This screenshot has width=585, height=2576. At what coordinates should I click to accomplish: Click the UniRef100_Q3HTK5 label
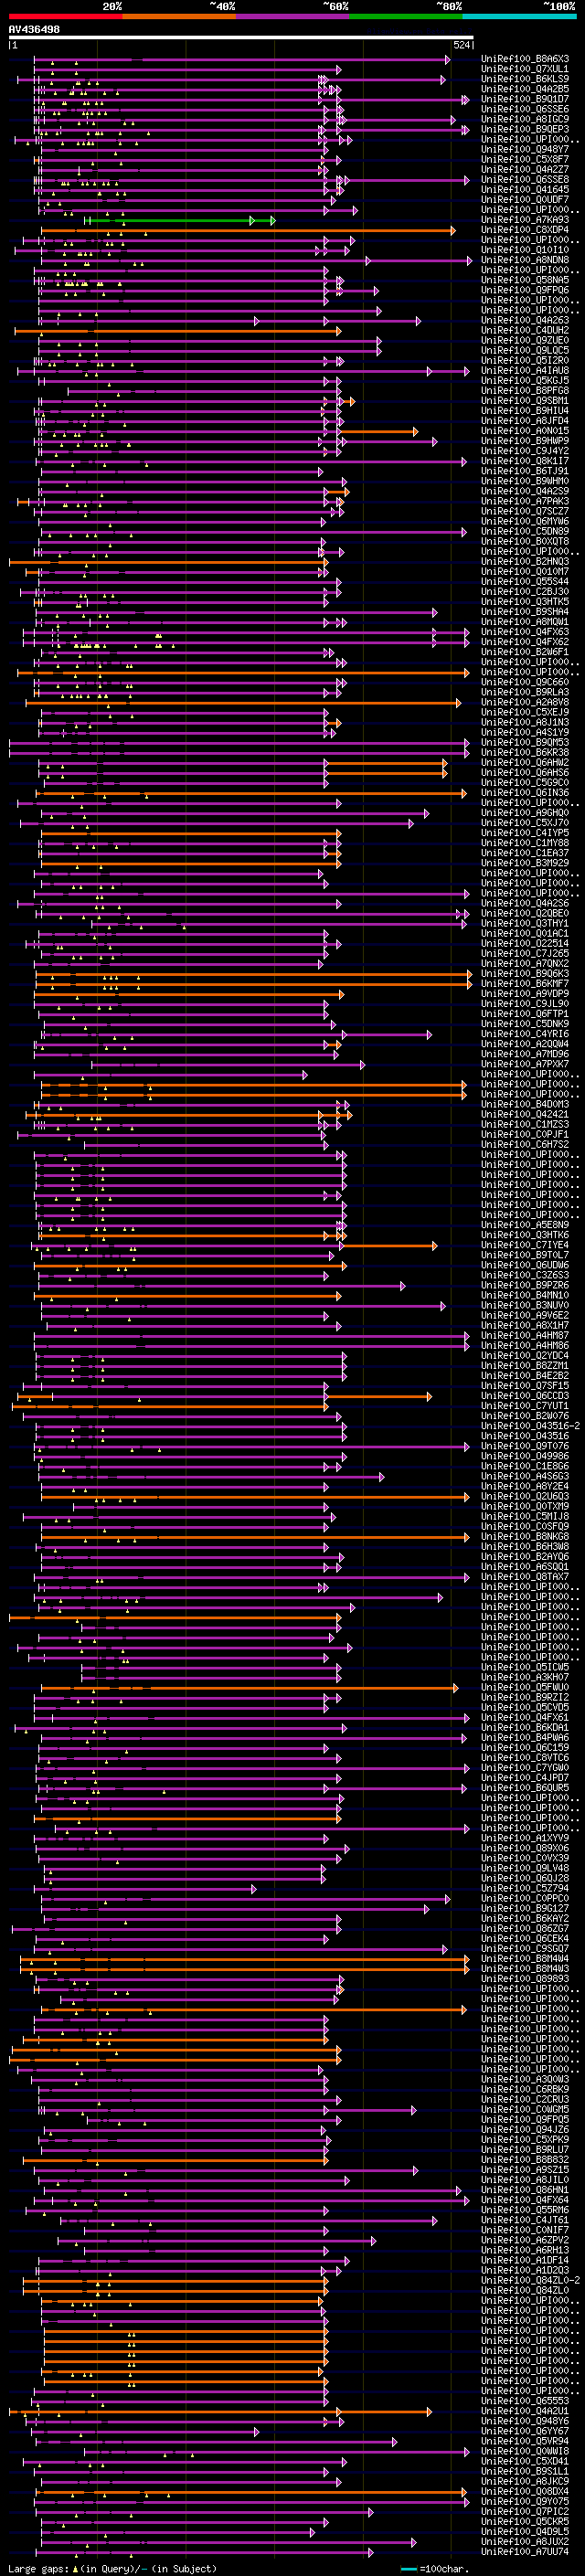click(524, 601)
